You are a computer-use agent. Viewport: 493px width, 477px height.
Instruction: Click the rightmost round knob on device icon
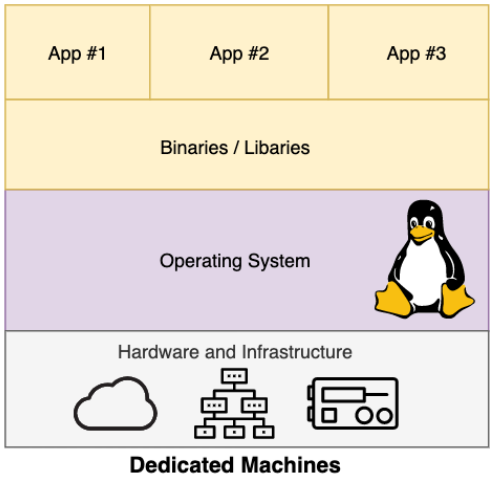[384, 416]
